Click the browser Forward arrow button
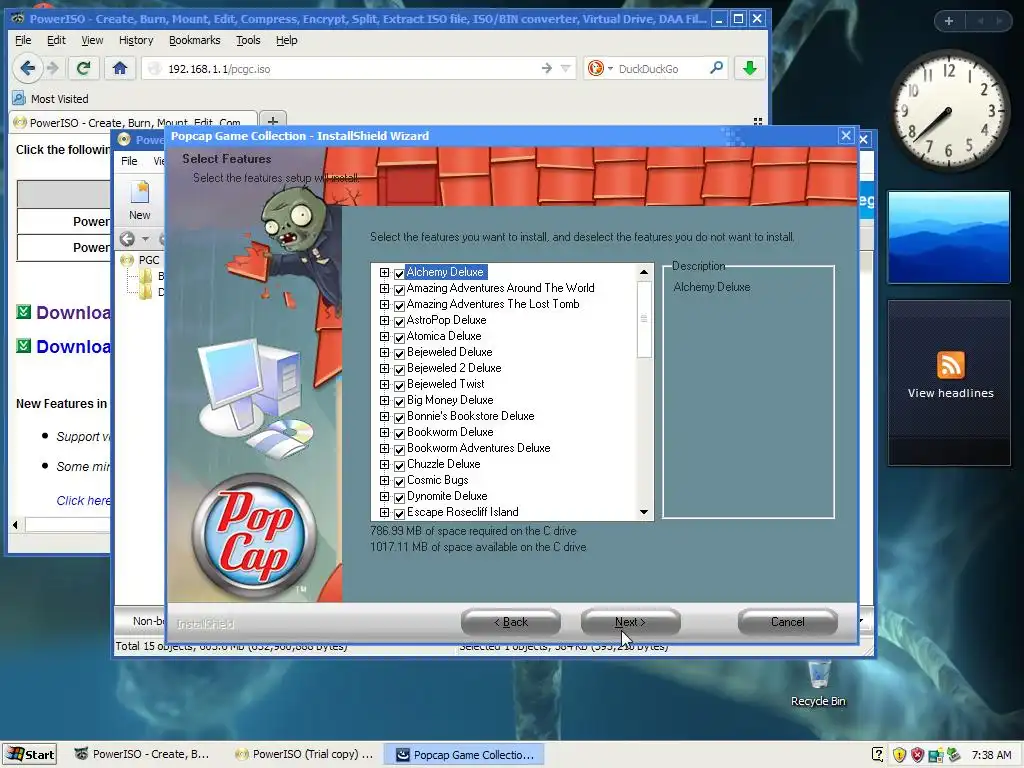 53,68
